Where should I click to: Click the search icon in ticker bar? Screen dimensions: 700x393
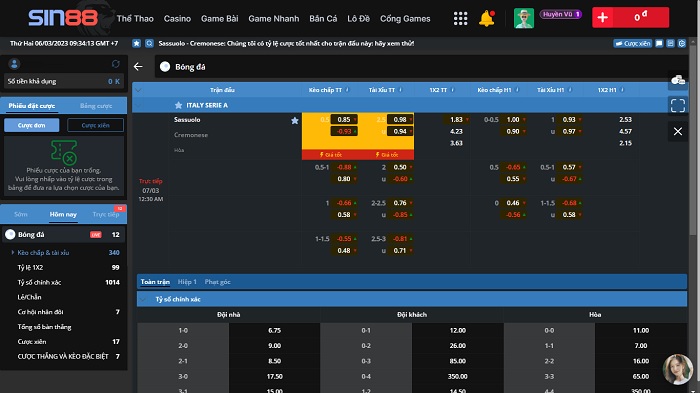(149, 43)
